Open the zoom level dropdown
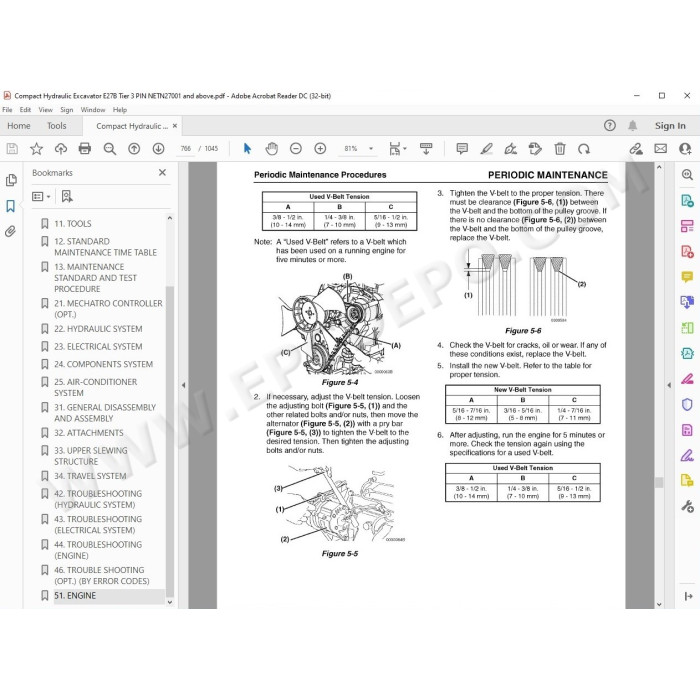700x700 pixels. [371, 149]
